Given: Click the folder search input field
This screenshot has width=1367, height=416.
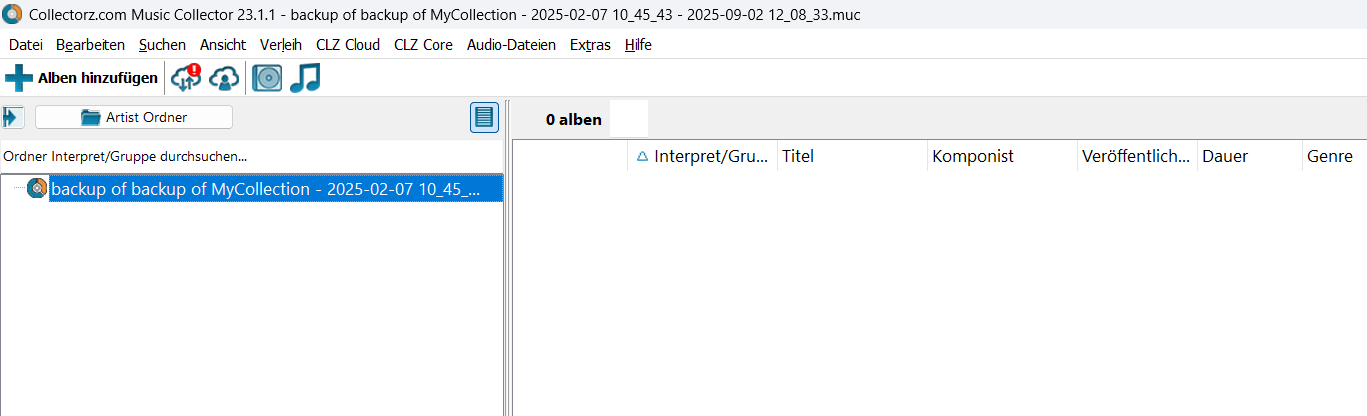Looking at the screenshot, I should point(250,156).
